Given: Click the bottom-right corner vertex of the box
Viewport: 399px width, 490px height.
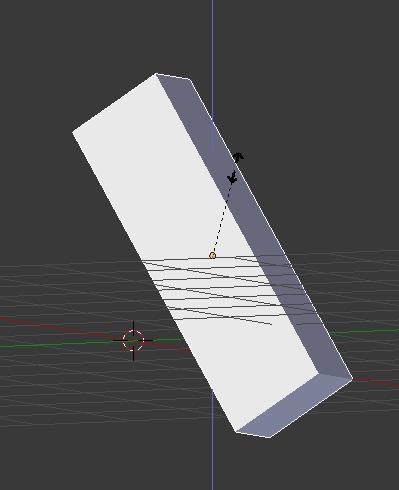Looking at the screenshot, I should [352, 379].
